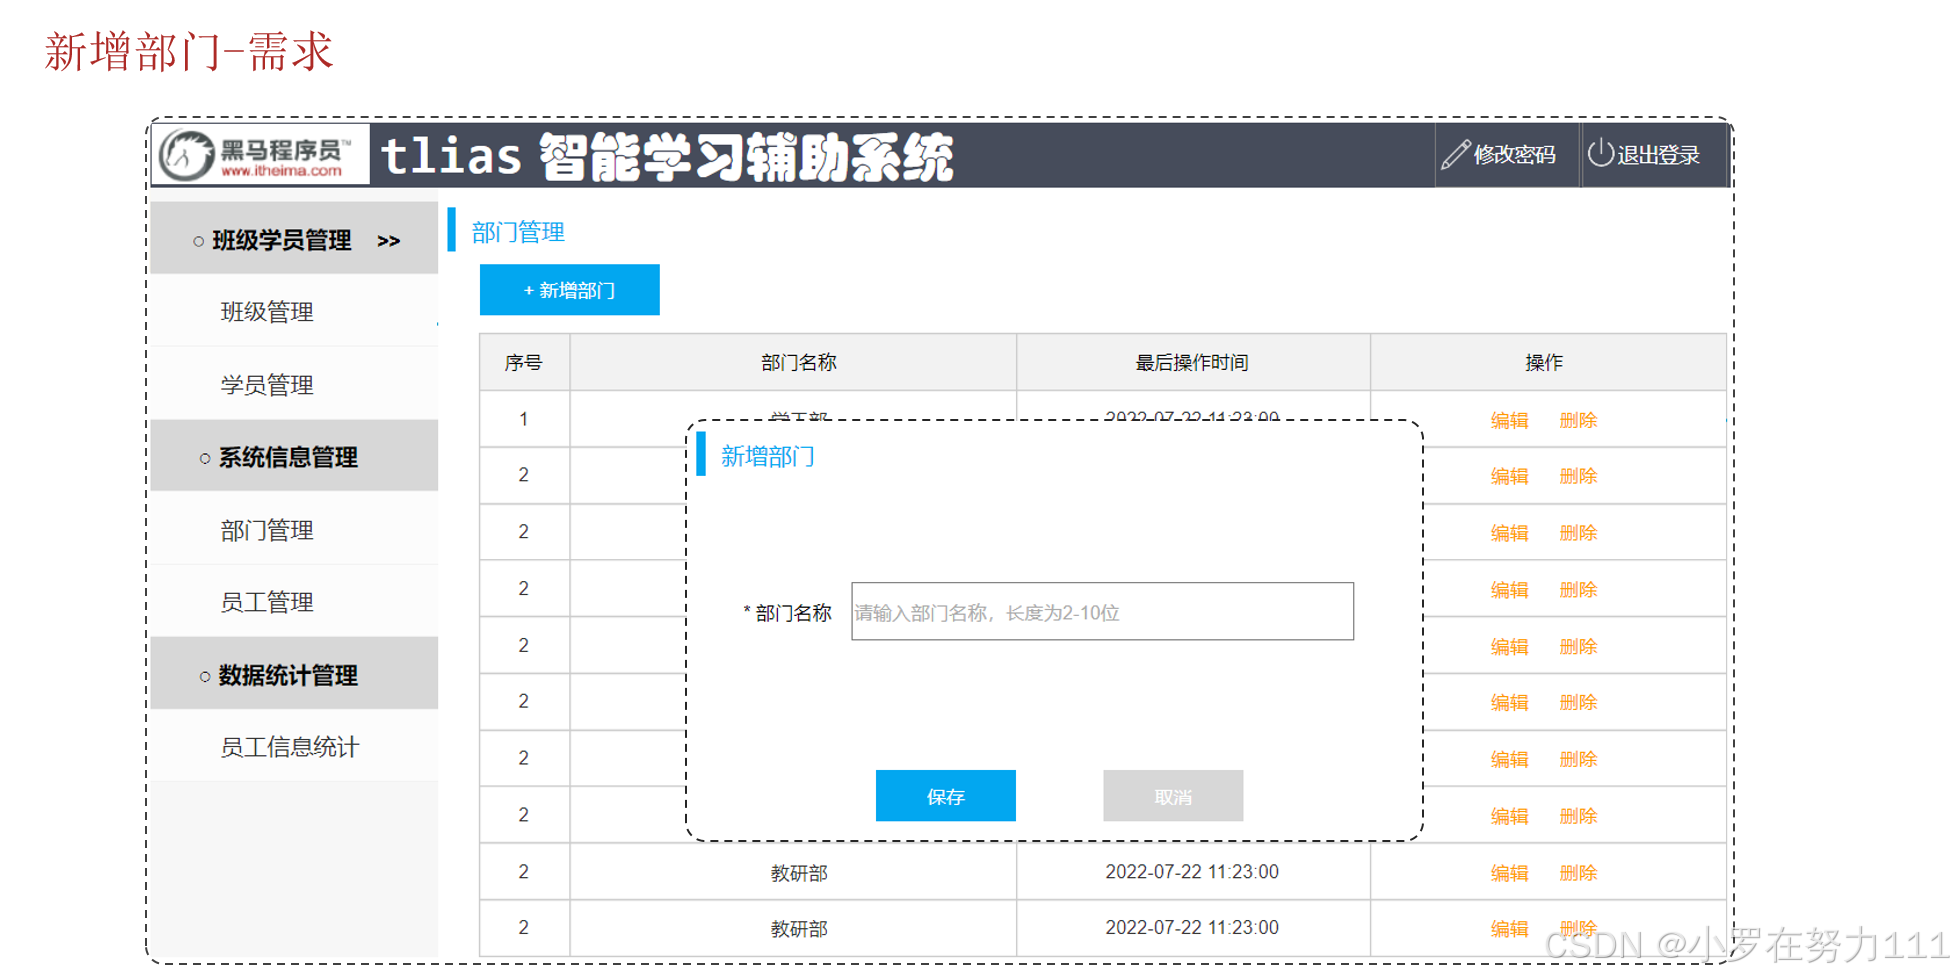Click the 序号 cell showing 1
This screenshot has height=979, width=1954.
(524, 419)
